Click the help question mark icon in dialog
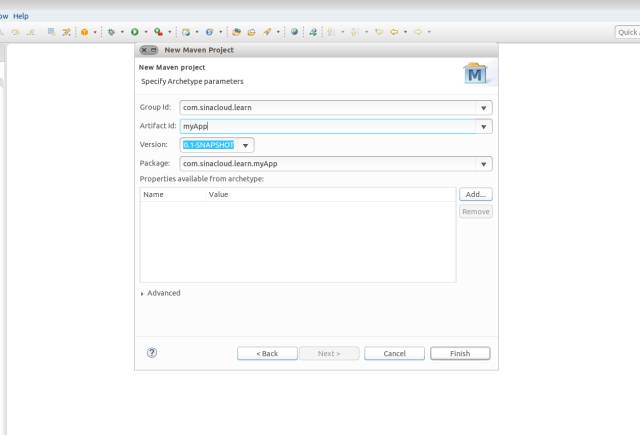Viewport: 640px width, 435px height. [152, 353]
